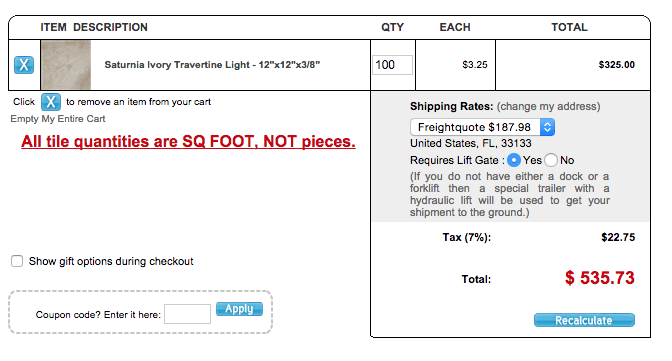
Task: Click the example X icon in instructions
Action: [51, 102]
